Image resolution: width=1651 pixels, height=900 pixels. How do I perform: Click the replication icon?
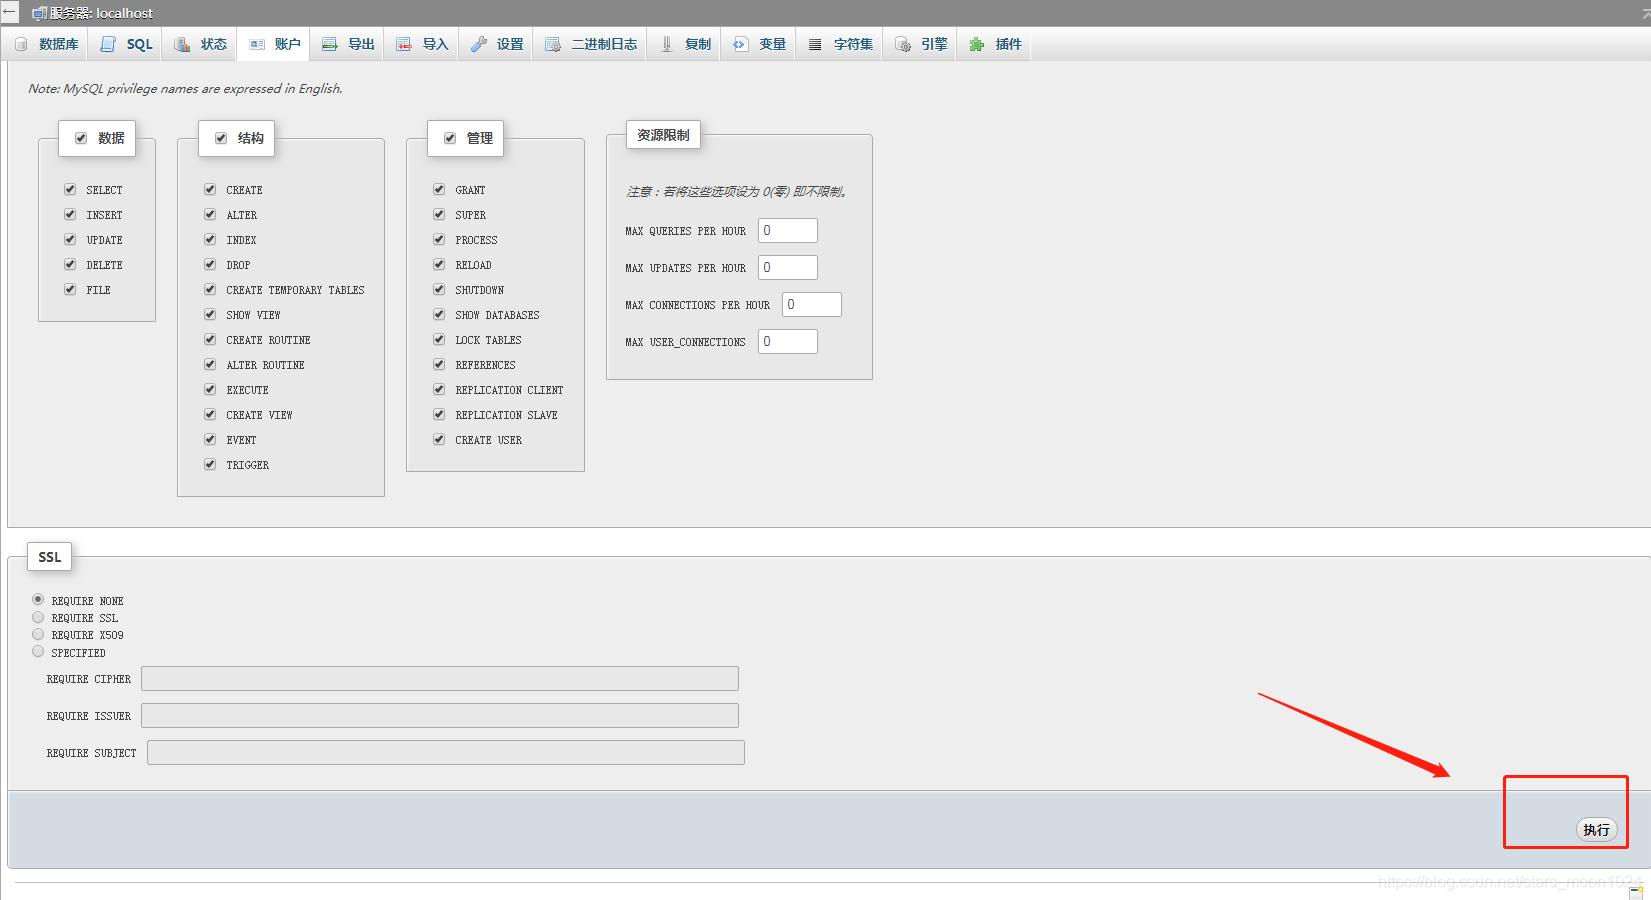[666, 44]
